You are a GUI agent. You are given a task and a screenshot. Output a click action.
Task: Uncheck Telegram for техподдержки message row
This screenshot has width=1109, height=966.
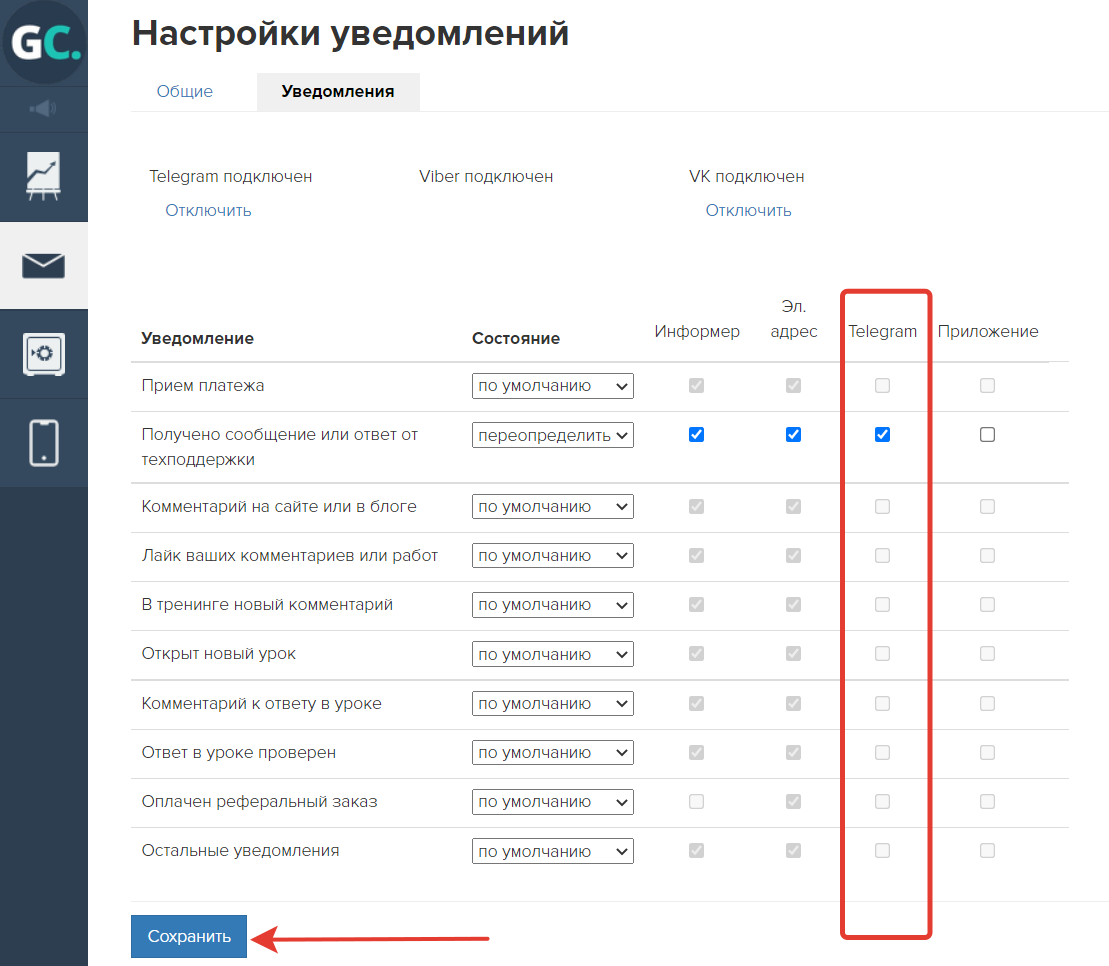click(x=883, y=434)
